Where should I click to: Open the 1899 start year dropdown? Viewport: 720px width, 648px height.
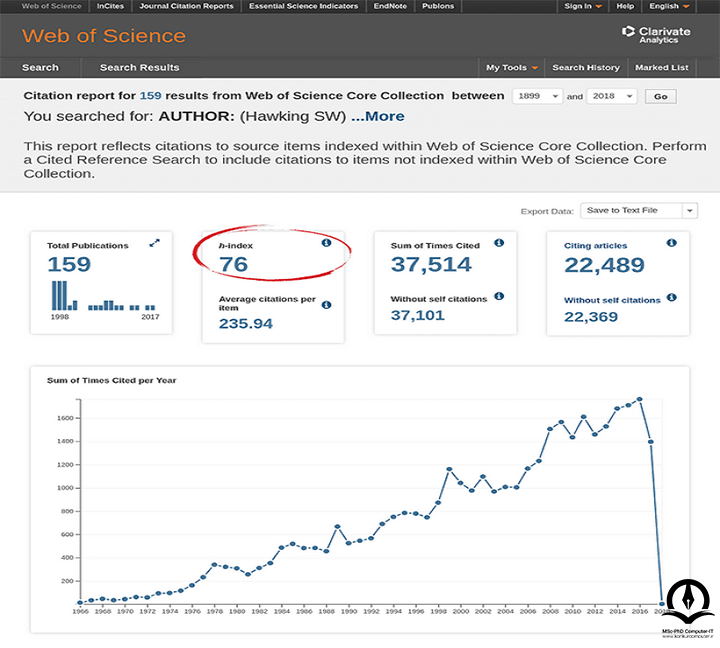(x=537, y=96)
